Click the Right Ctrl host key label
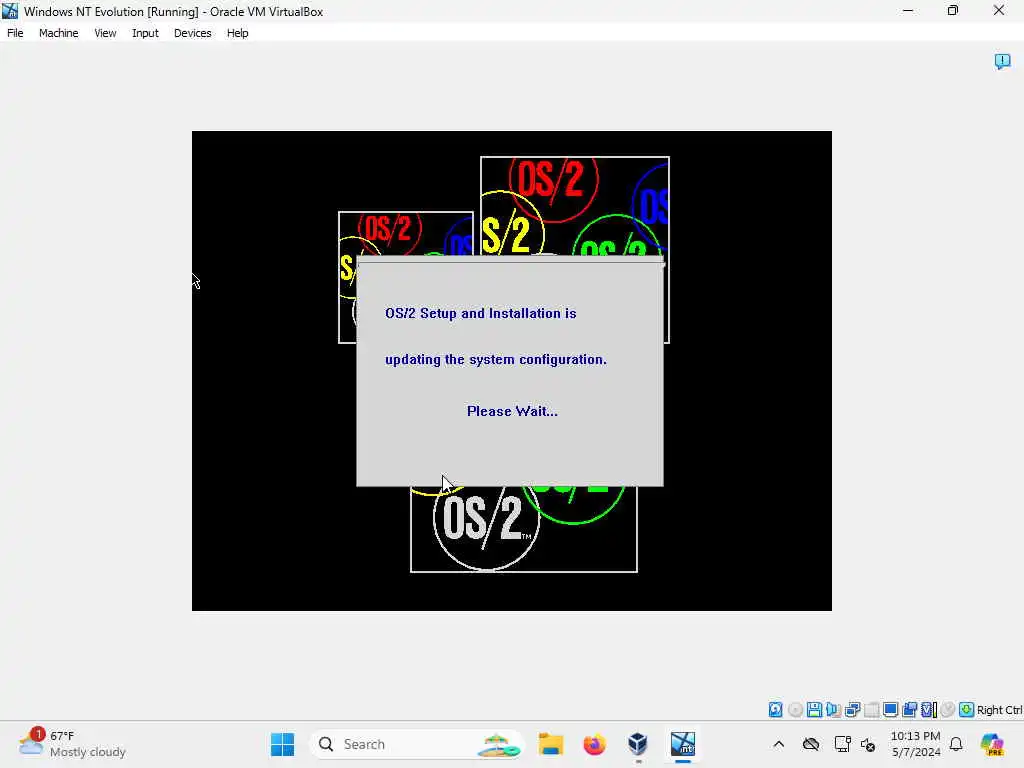 tap(999, 710)
